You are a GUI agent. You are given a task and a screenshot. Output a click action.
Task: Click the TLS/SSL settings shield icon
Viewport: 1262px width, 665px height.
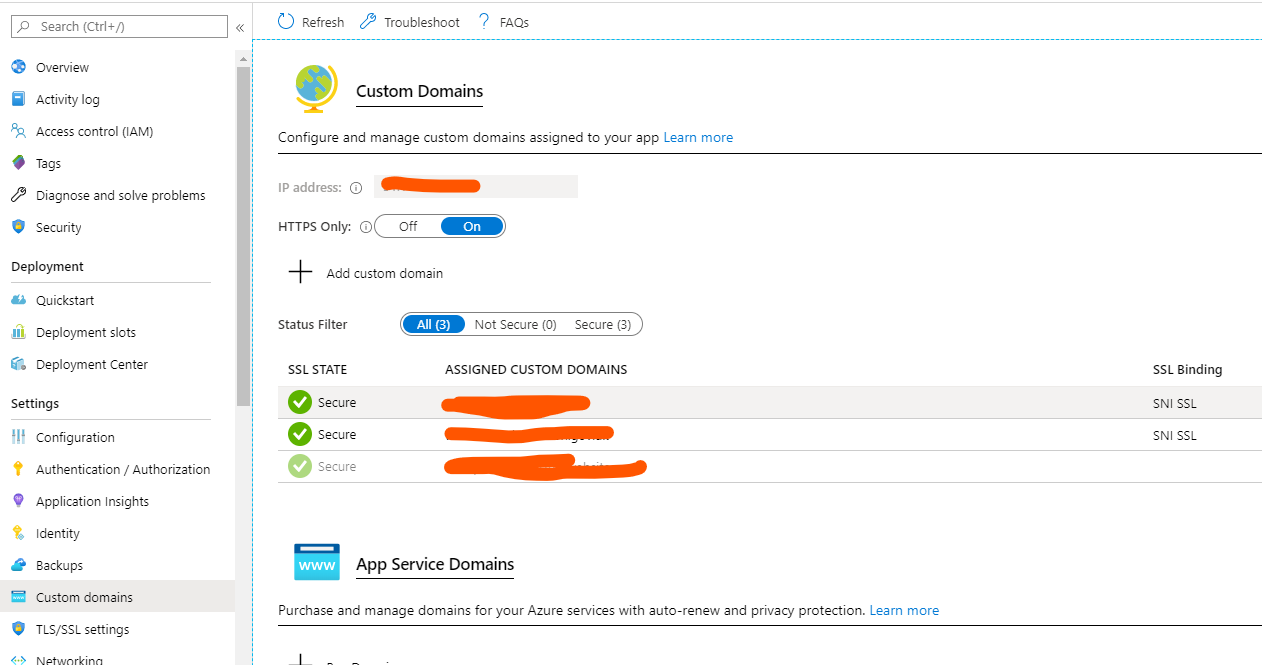point(18,629)
